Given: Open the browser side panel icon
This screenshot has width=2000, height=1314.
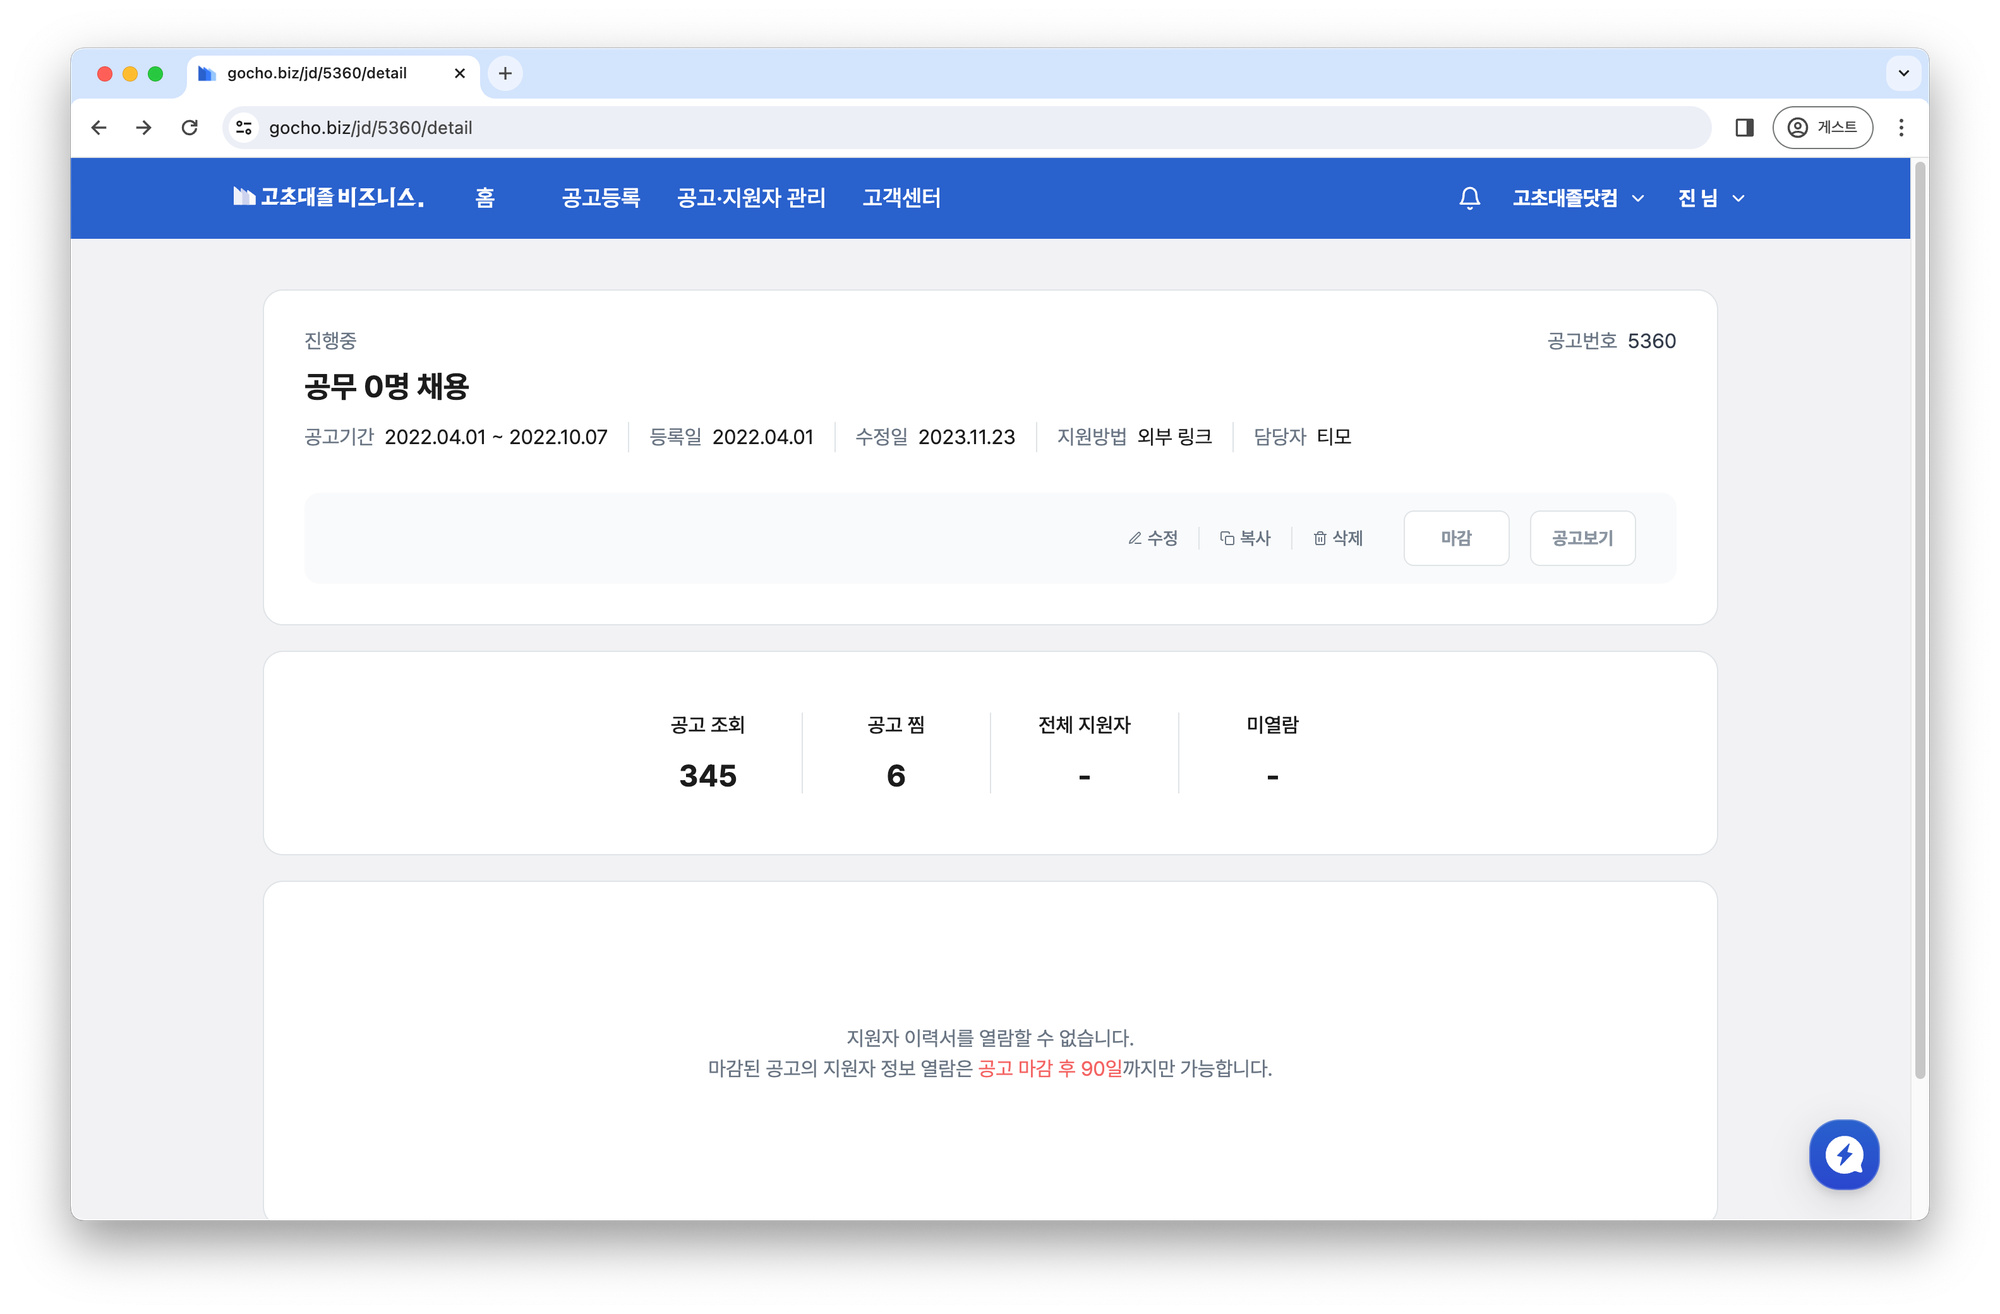Looking at the screenshot, I should click(x=1744, y=128).
